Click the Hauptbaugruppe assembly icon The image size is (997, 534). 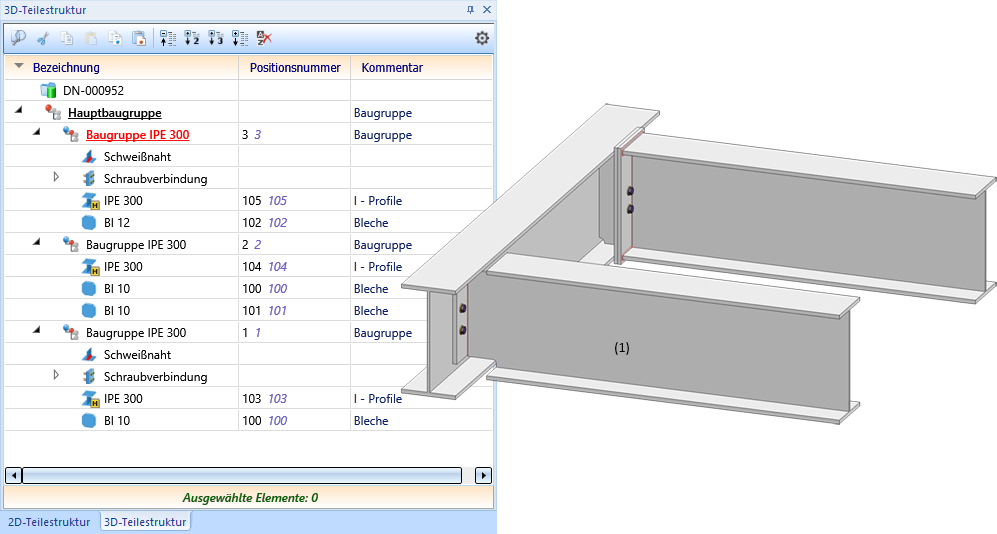[53, 113]
